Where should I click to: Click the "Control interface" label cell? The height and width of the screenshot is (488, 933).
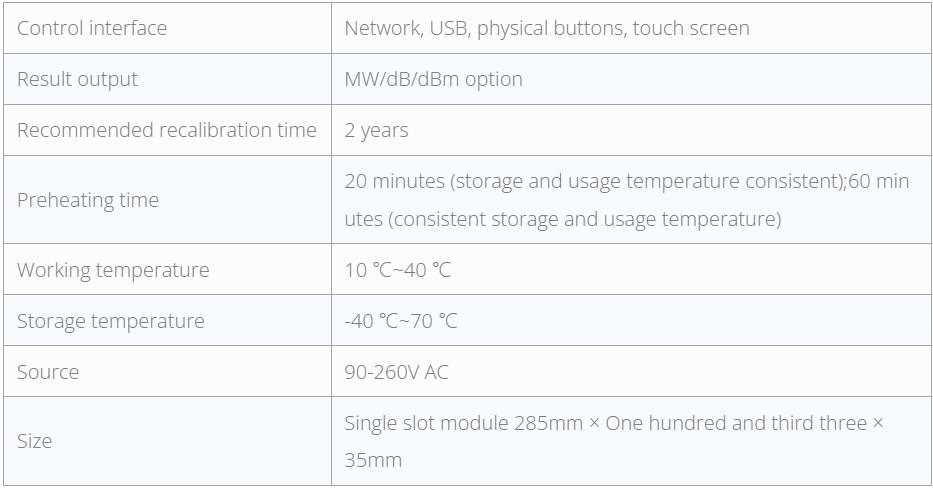(x=92, y=28)
